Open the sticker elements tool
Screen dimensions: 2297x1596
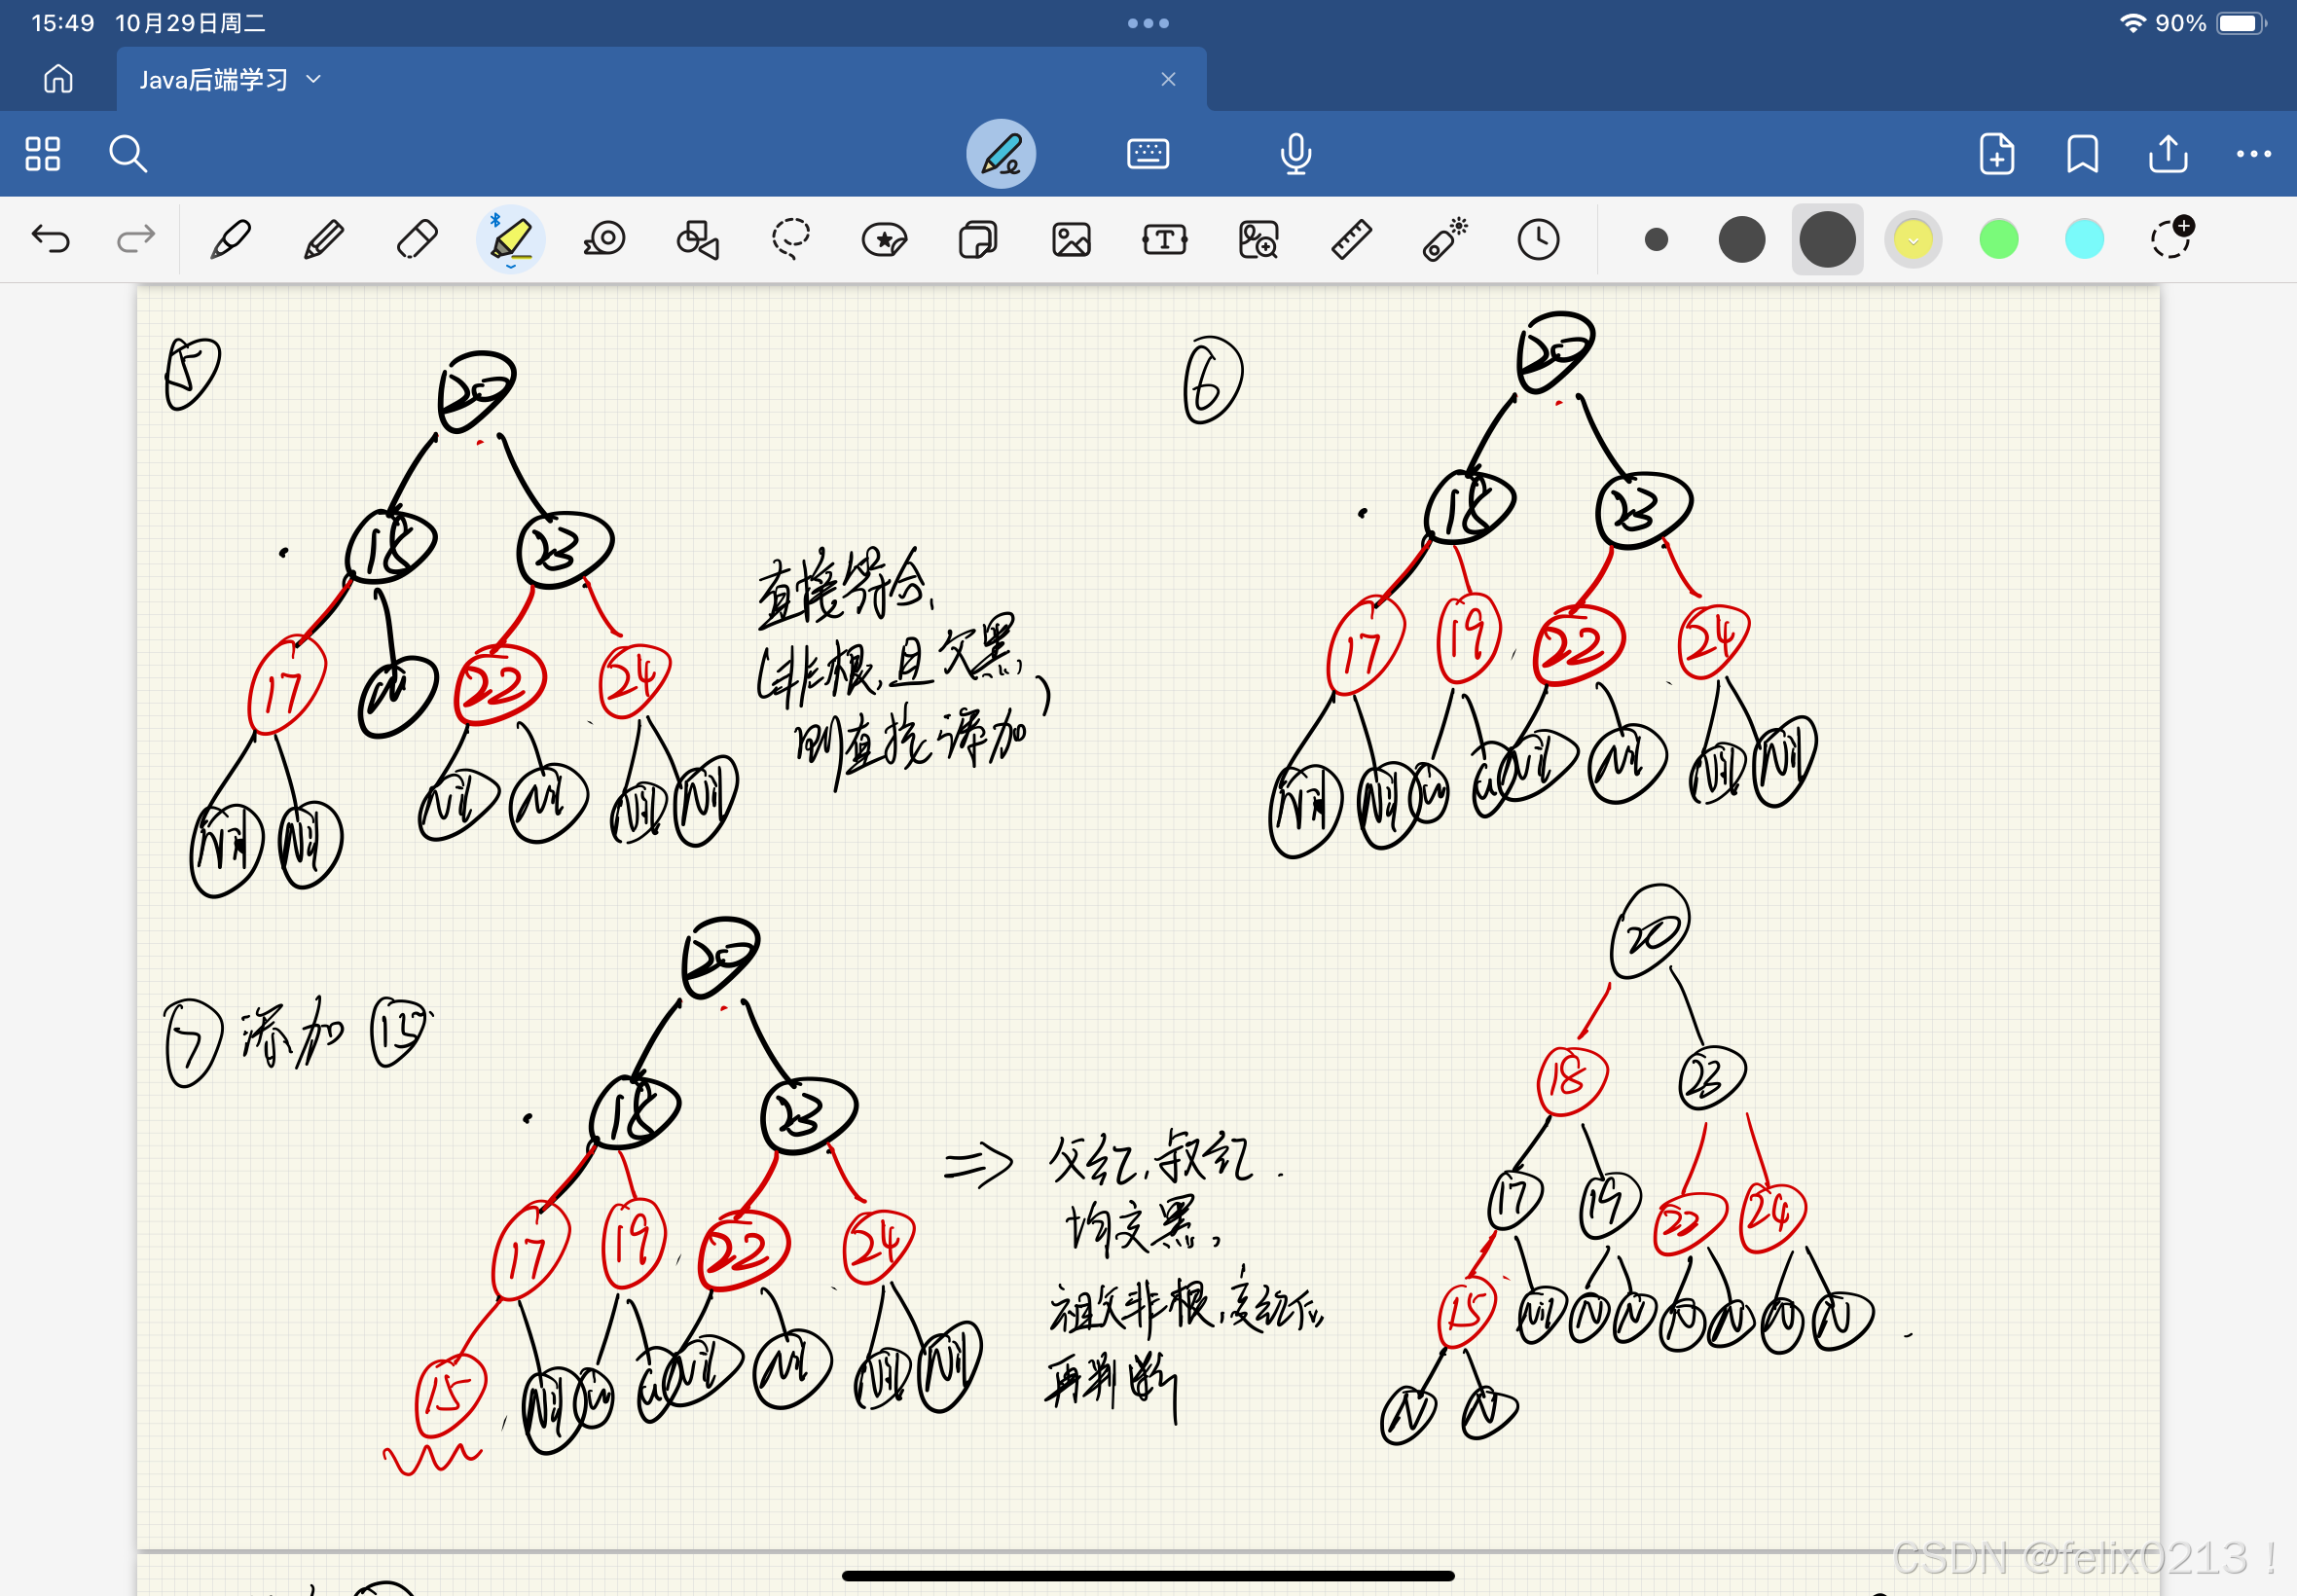pyautogui.click(x=884, y=240)
